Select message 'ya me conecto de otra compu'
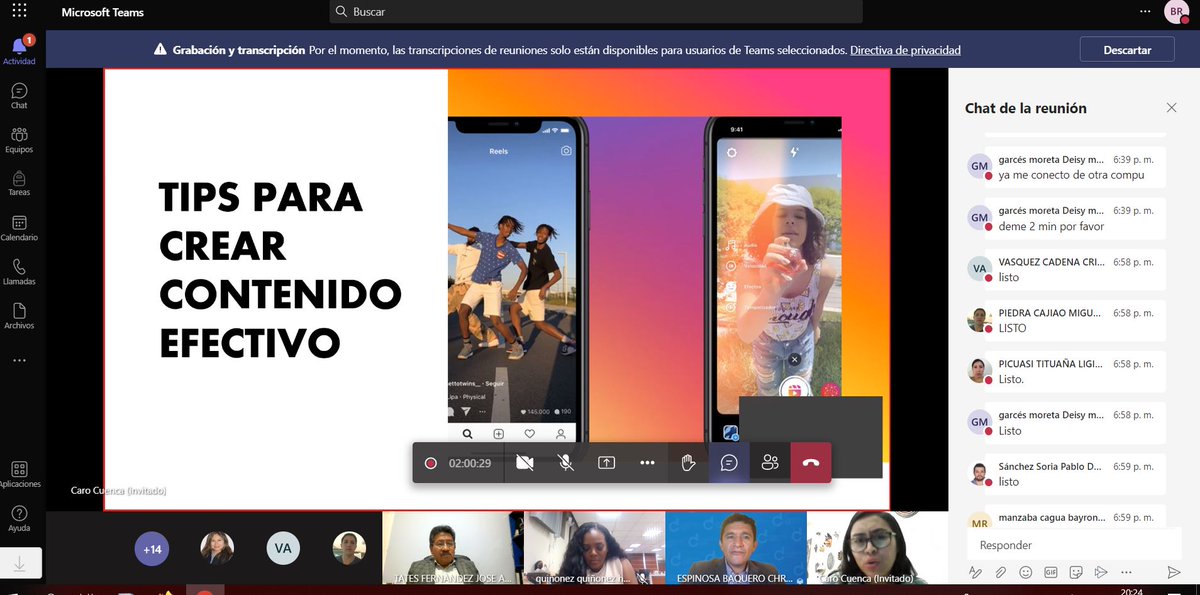The height and width of the screenshot is (595, 1200). point(1071,175)
